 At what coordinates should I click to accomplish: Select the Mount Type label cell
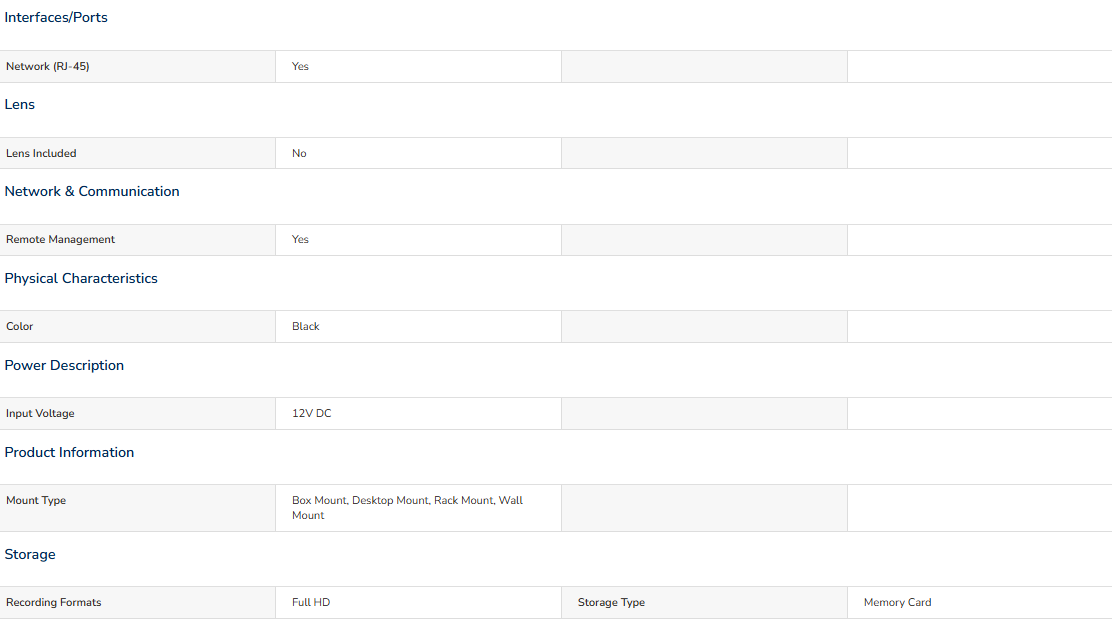pyautogui.click(x=138, y=508)
